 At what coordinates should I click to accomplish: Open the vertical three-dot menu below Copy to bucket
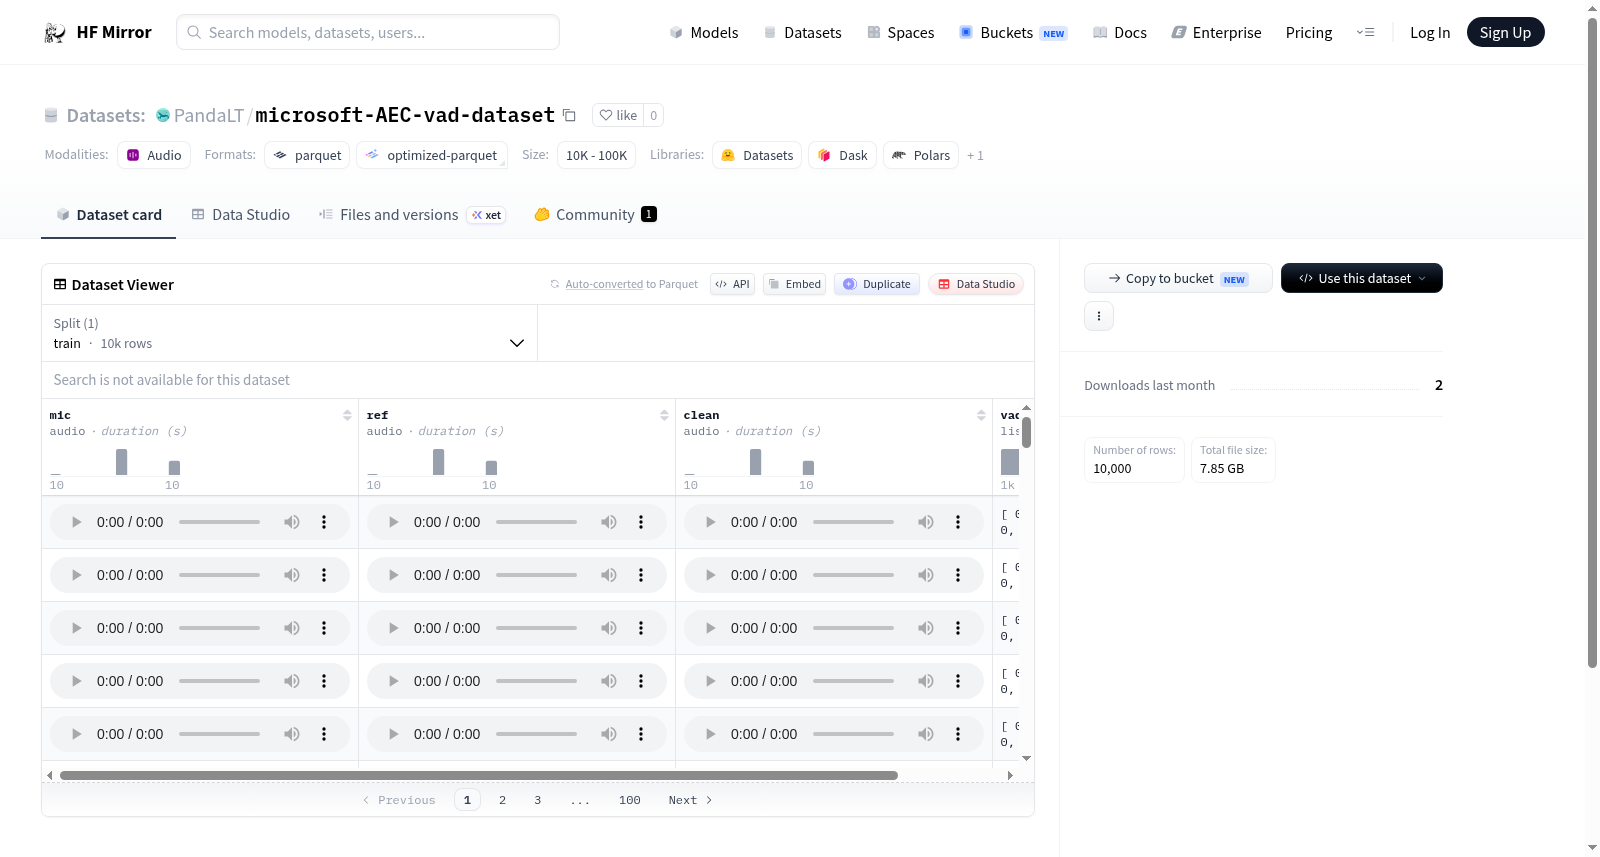click(1099, 316)
